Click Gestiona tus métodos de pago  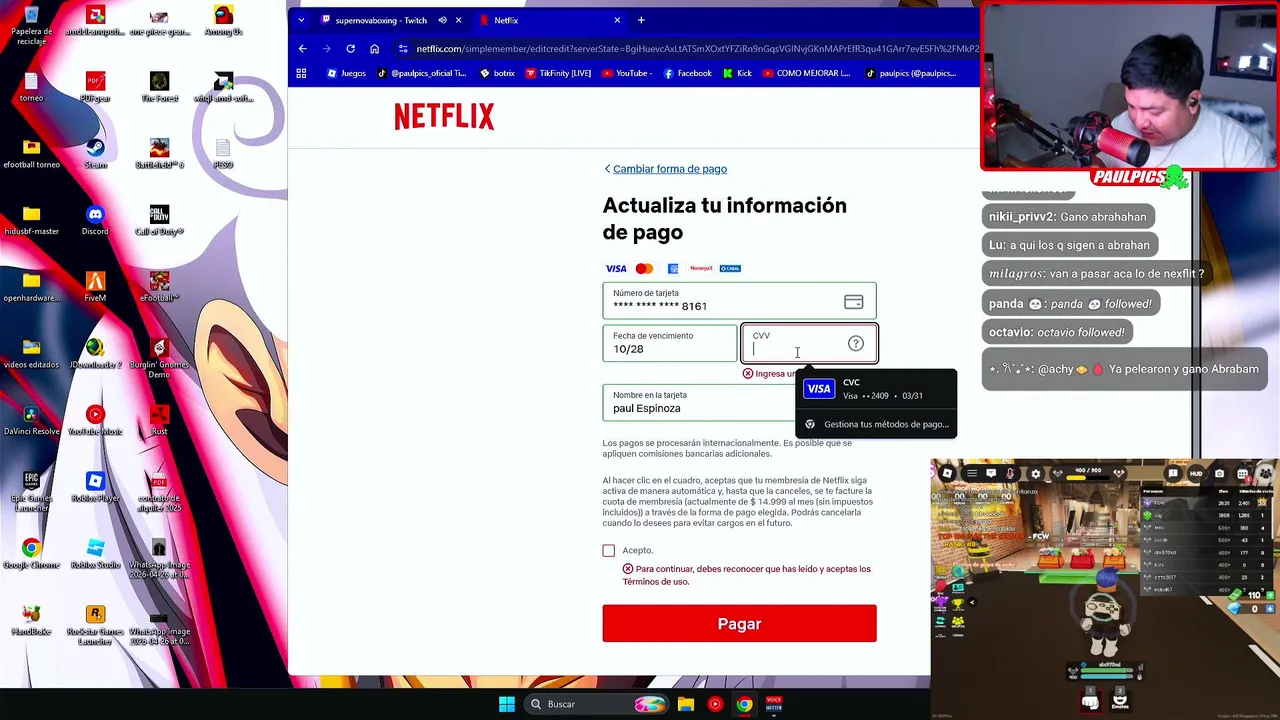point(876,424)
